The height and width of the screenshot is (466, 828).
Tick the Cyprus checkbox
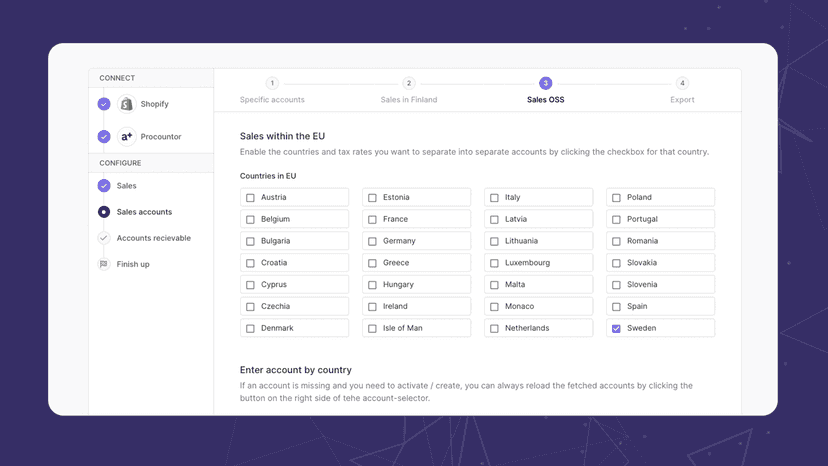tap(250, 285)
